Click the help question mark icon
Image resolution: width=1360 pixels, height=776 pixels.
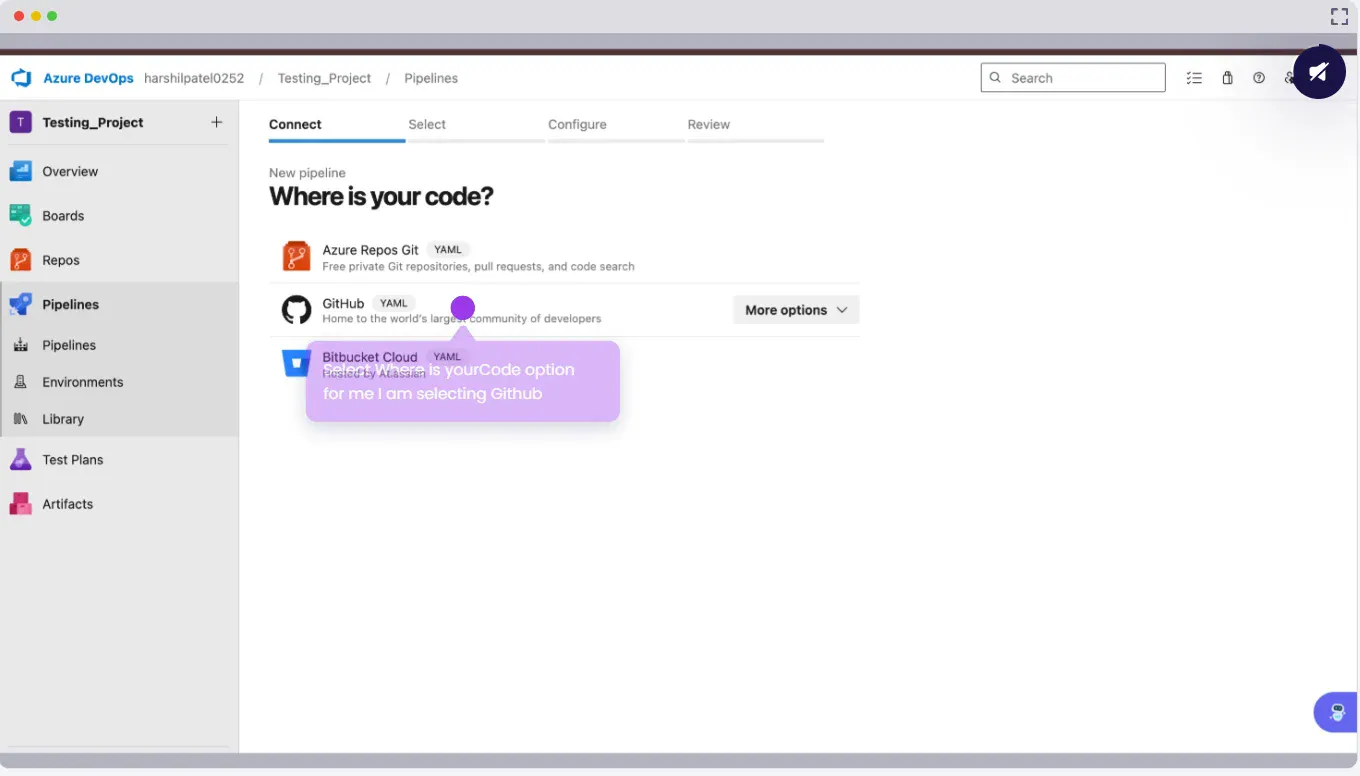pos(1259,78)
